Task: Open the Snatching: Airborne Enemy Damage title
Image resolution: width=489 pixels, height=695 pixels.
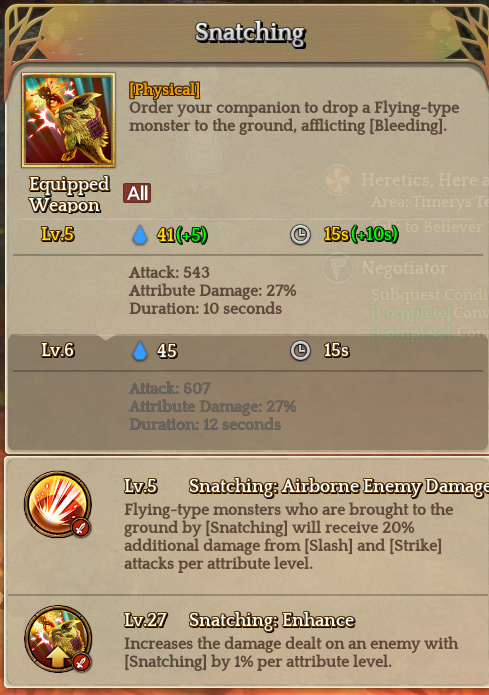Action: [339, 487]
